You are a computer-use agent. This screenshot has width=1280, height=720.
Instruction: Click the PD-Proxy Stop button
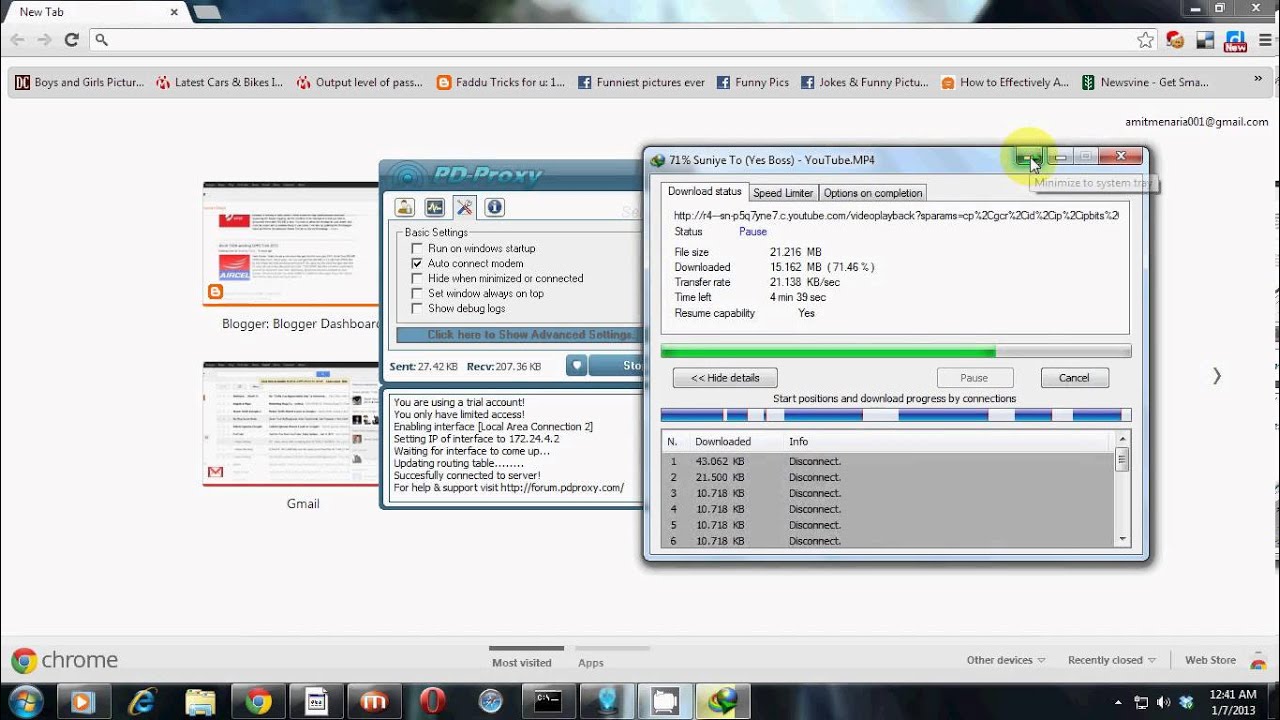coord(616,366)
